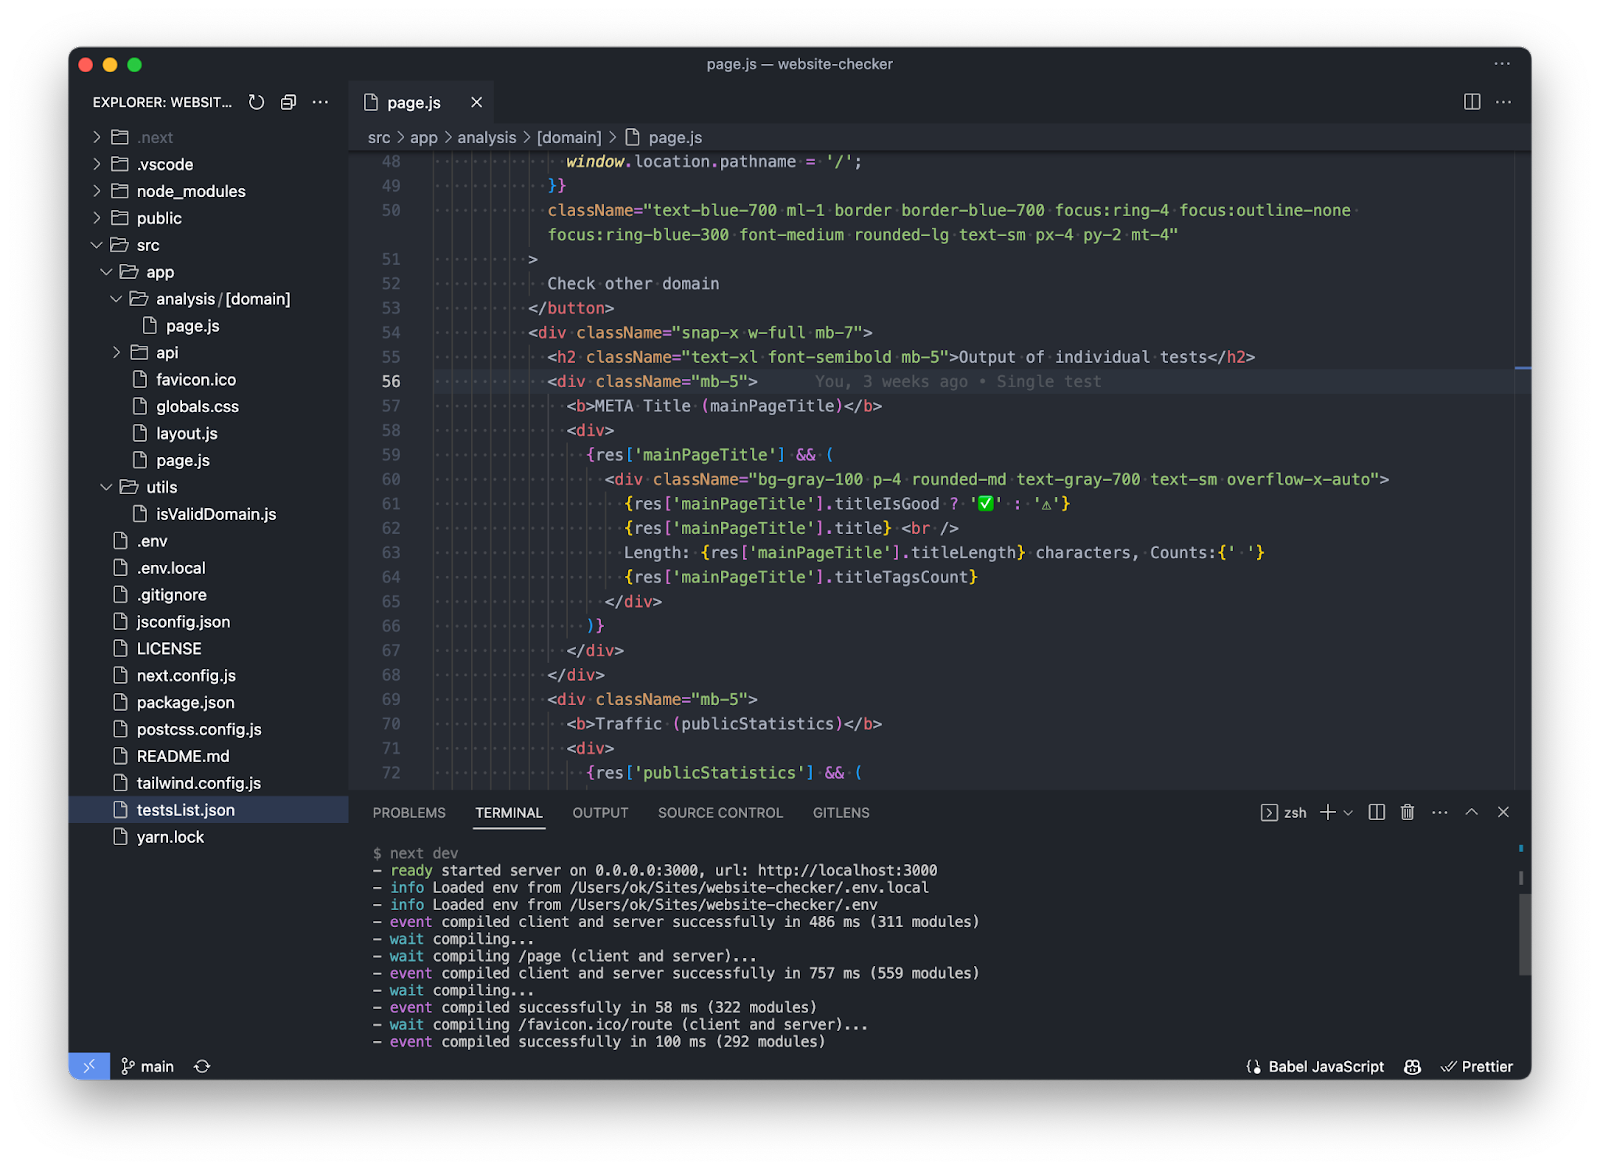Split the editor to the right
Viewport: 1600px width, 1170px height.
1471,102
